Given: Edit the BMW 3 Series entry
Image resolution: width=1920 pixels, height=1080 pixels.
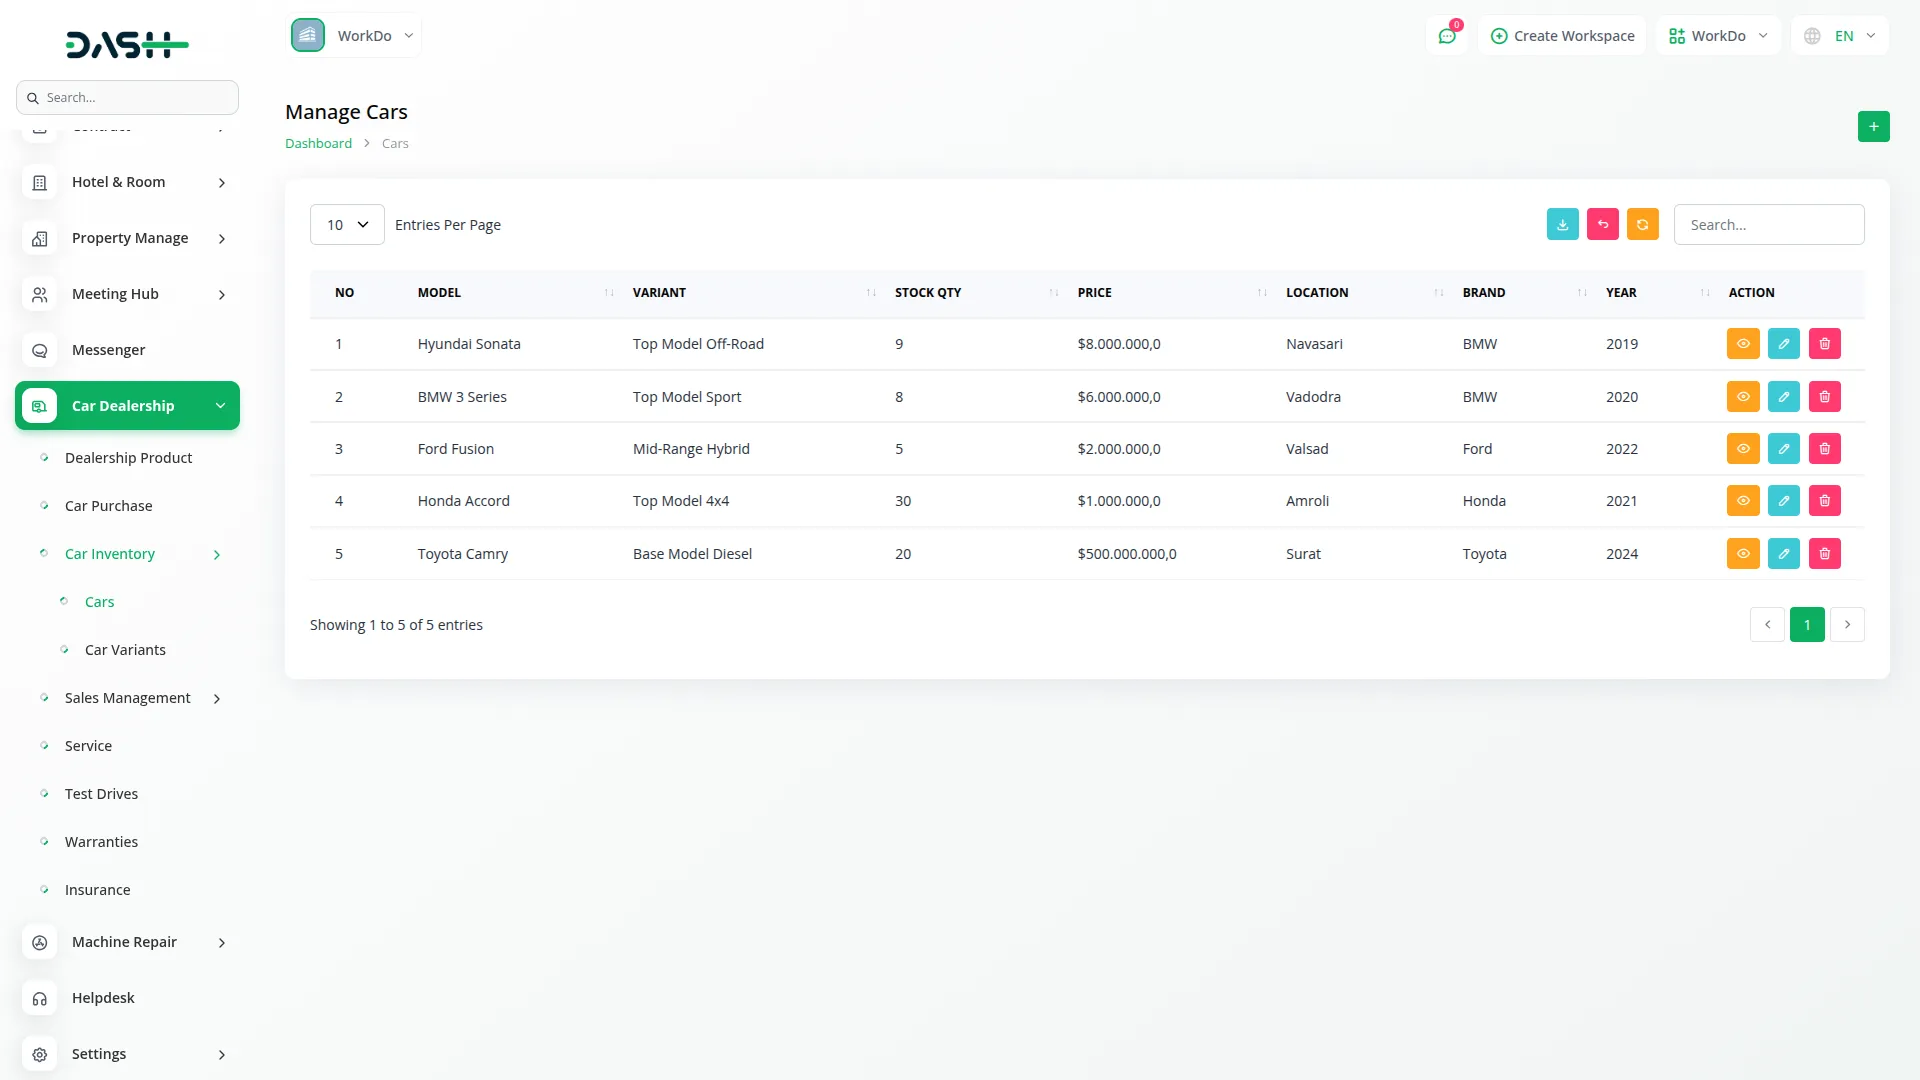Looking at the screenshot, I should (x=1783, y=397).
